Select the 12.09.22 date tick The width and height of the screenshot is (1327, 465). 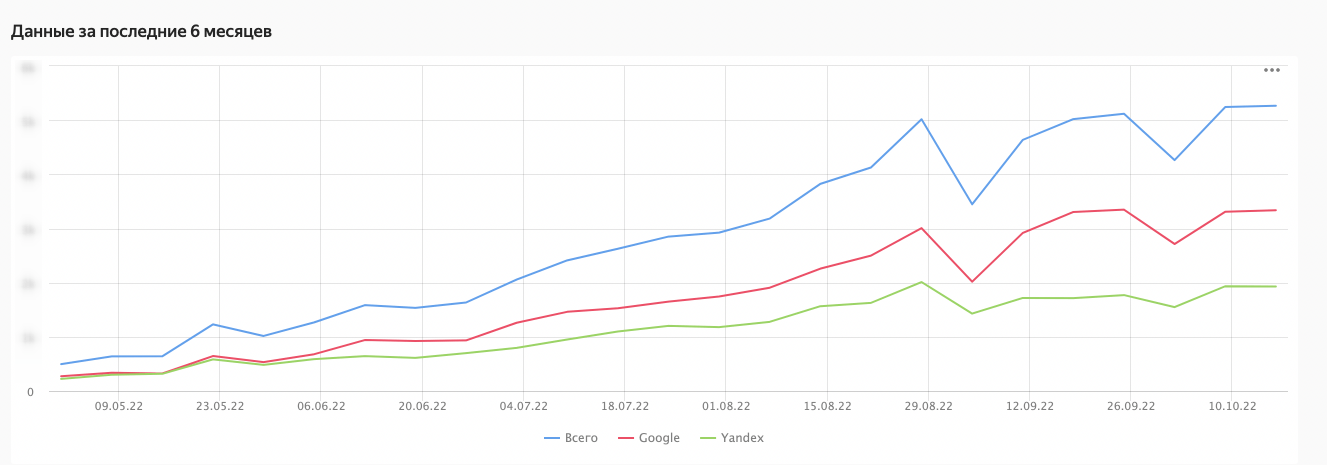[x=1030, y=406]
